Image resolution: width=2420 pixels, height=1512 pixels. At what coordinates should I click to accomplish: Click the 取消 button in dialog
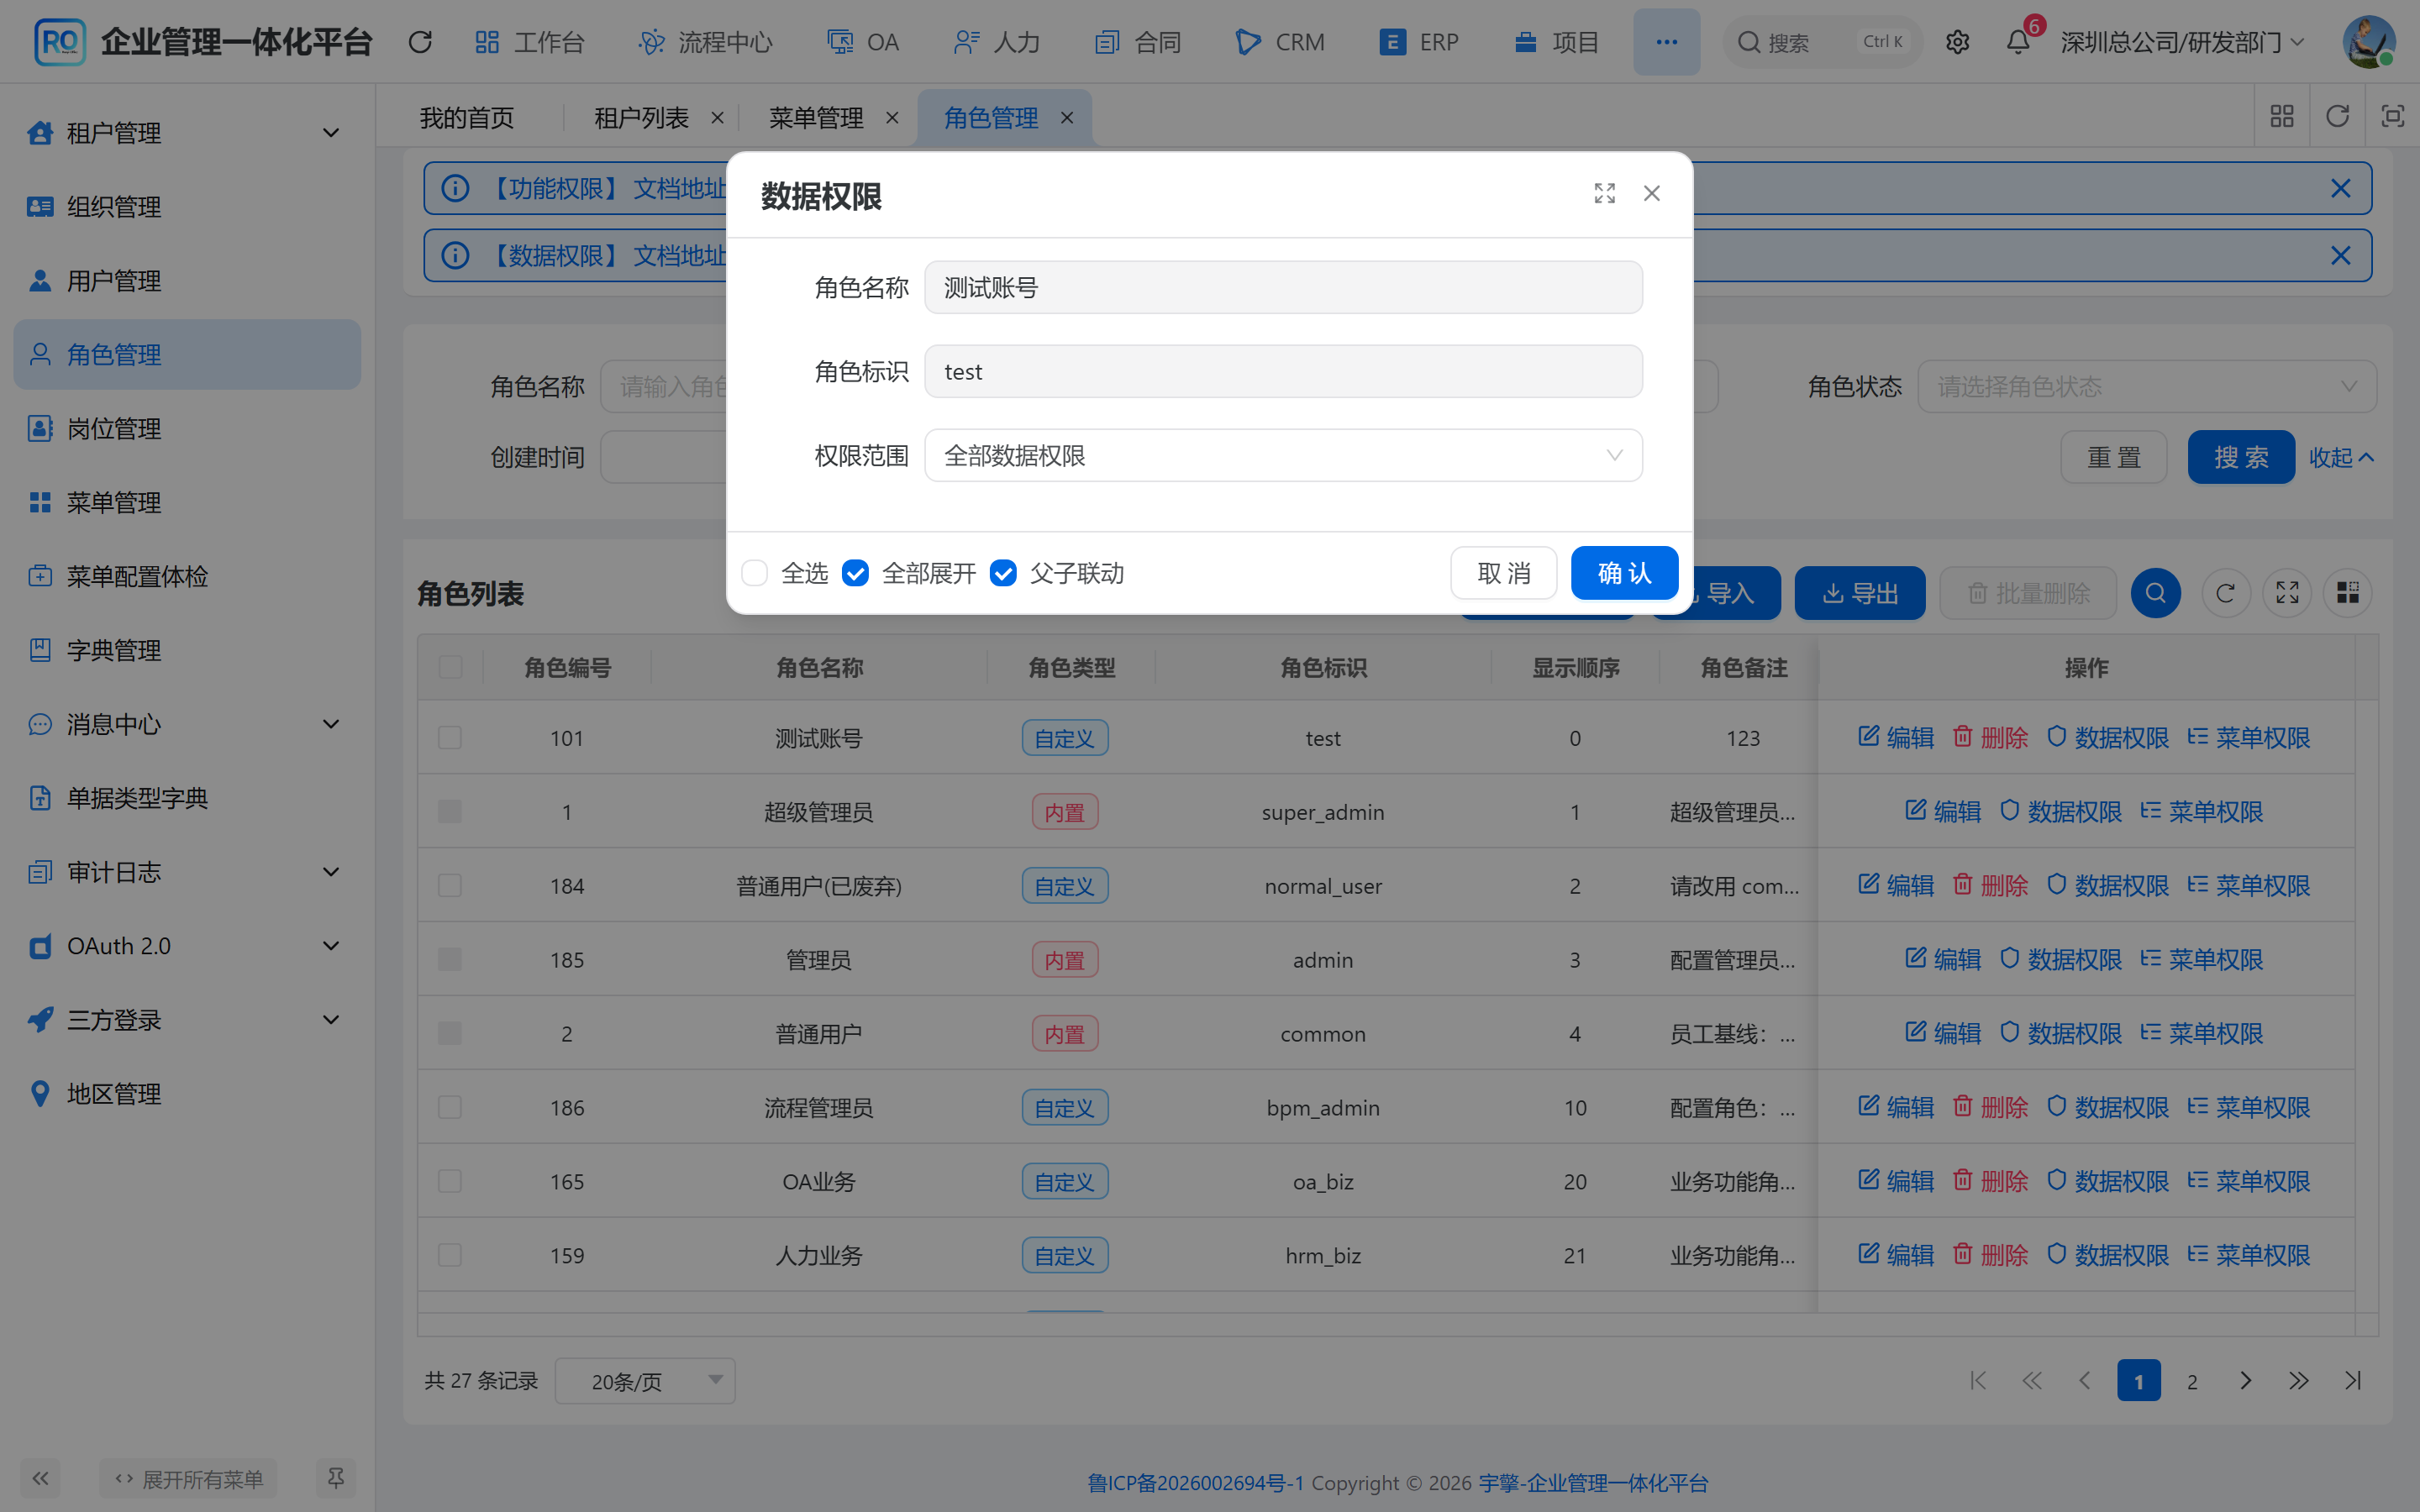(x=1503, y=573)
